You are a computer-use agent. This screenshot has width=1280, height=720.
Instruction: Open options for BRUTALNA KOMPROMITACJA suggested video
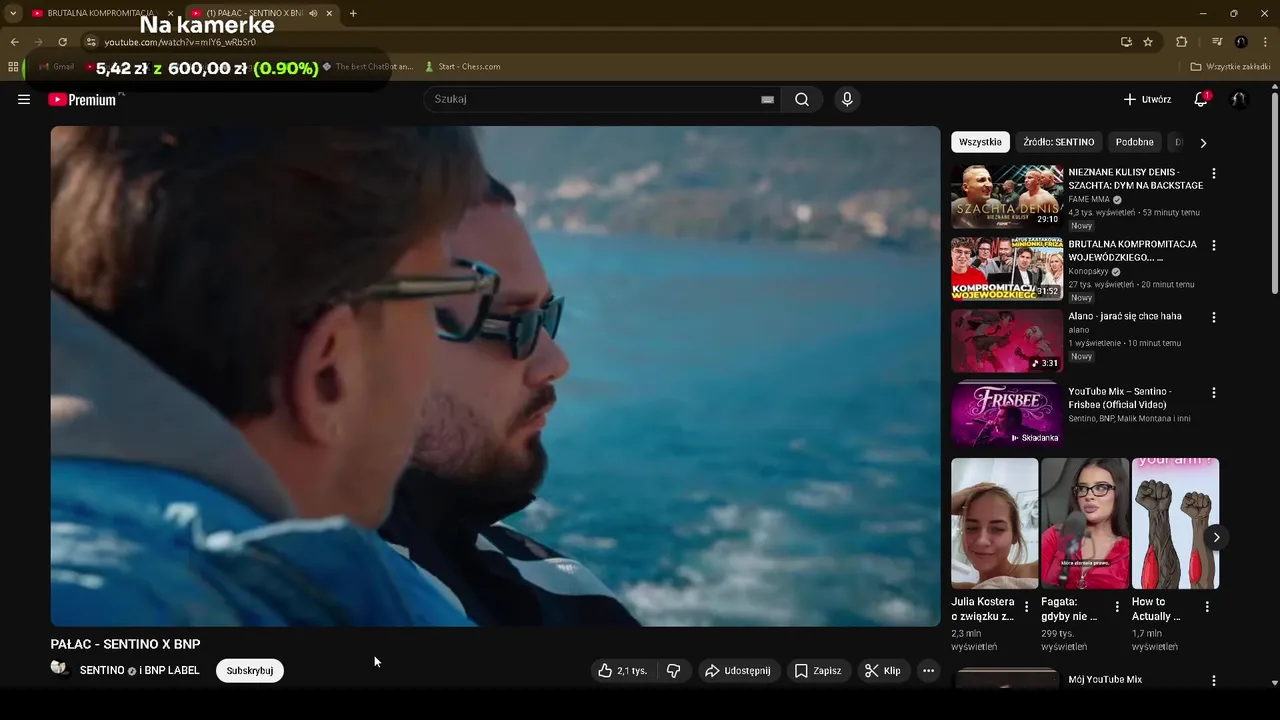pyautogui.click(x=1214, y=246)
